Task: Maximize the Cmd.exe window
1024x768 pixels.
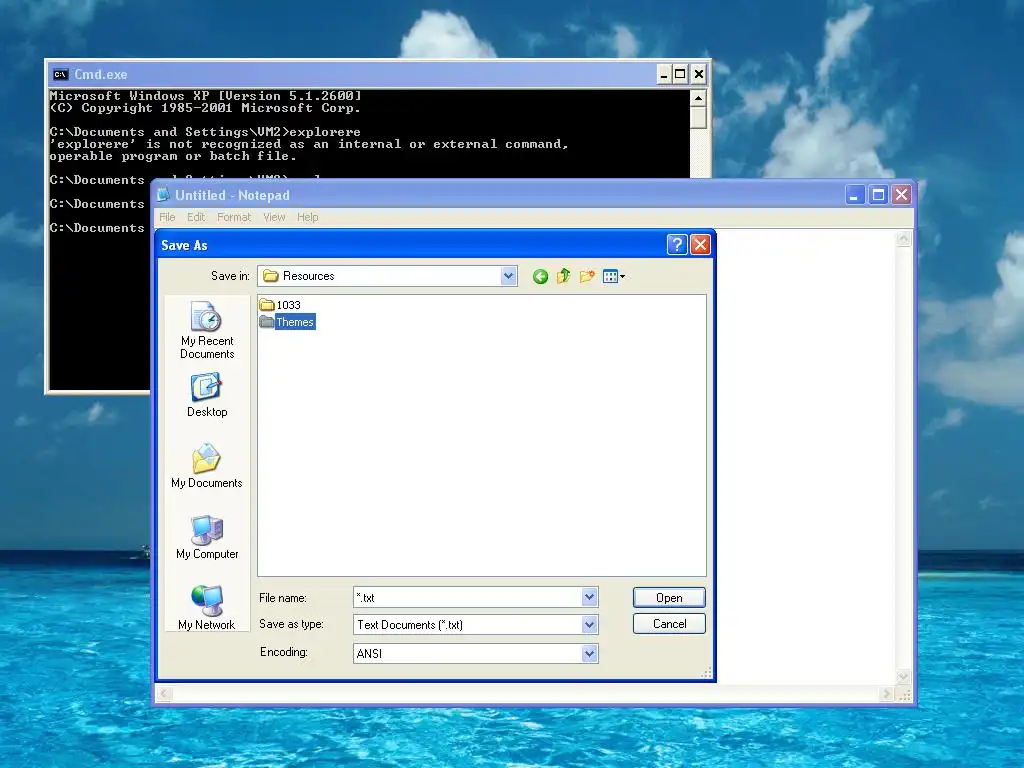Action: (x=680, y=74)
